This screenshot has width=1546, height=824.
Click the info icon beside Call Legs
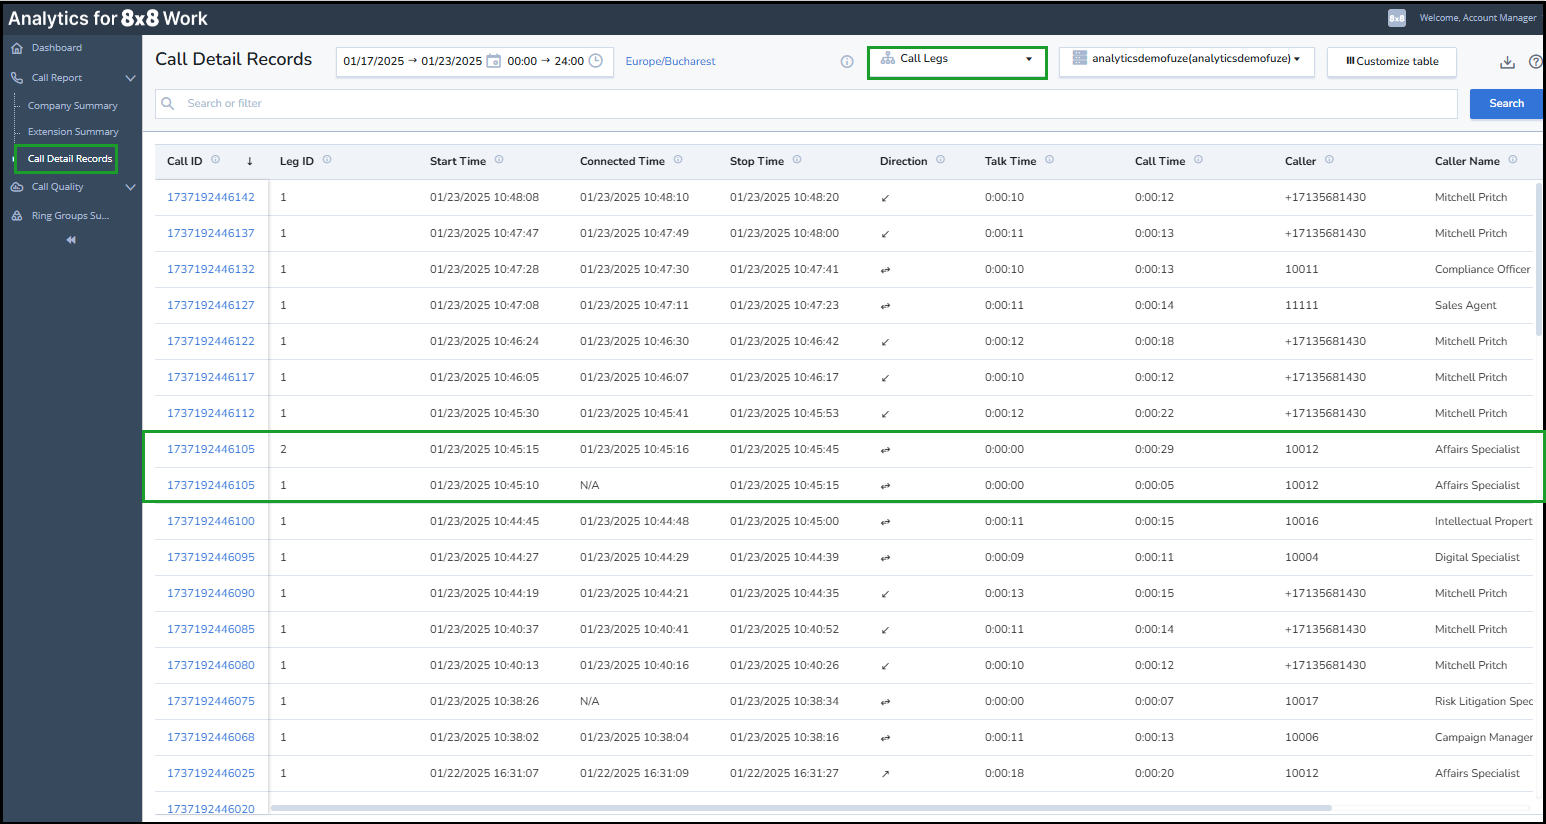[847, 62]
